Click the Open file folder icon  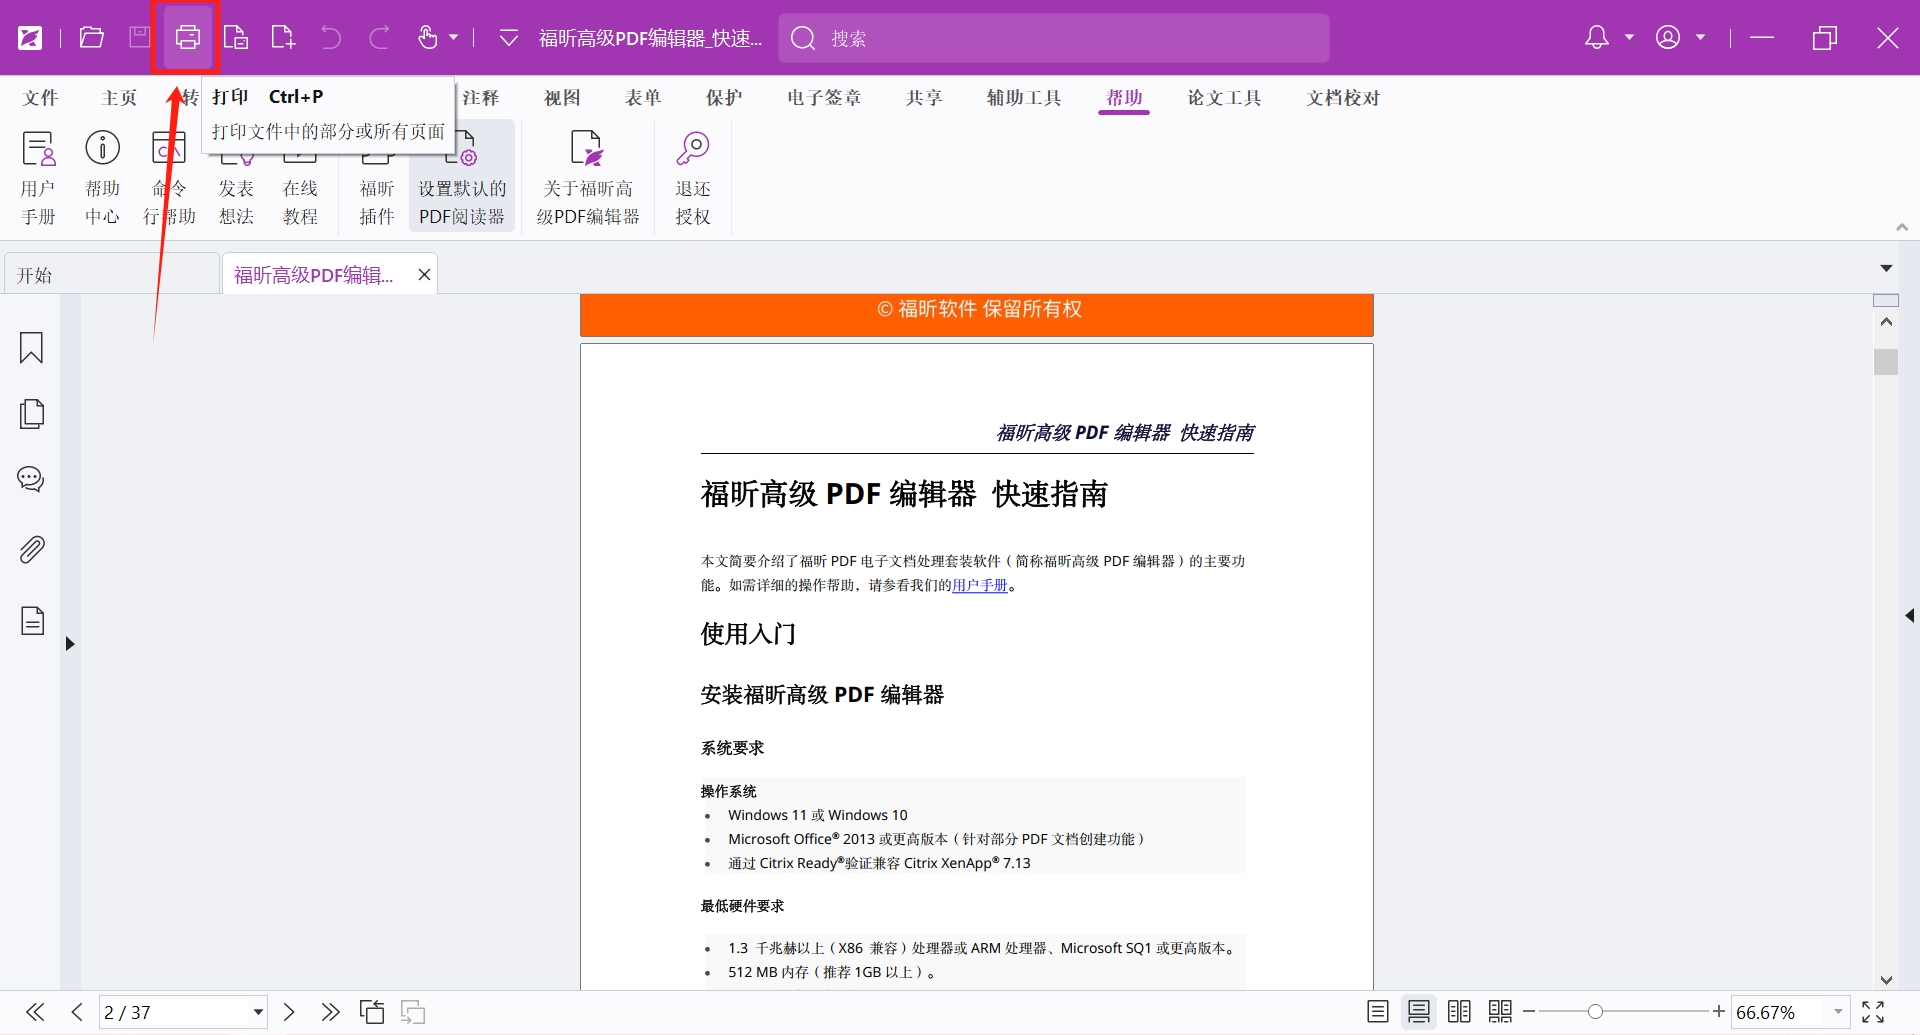click(92, 38)
